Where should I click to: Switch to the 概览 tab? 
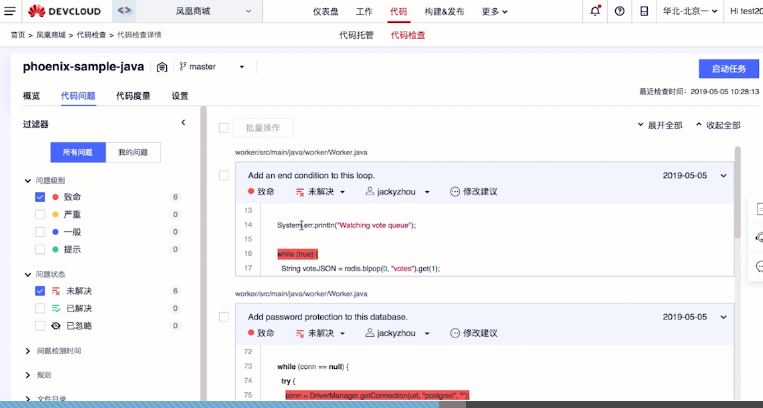point(31,96)
